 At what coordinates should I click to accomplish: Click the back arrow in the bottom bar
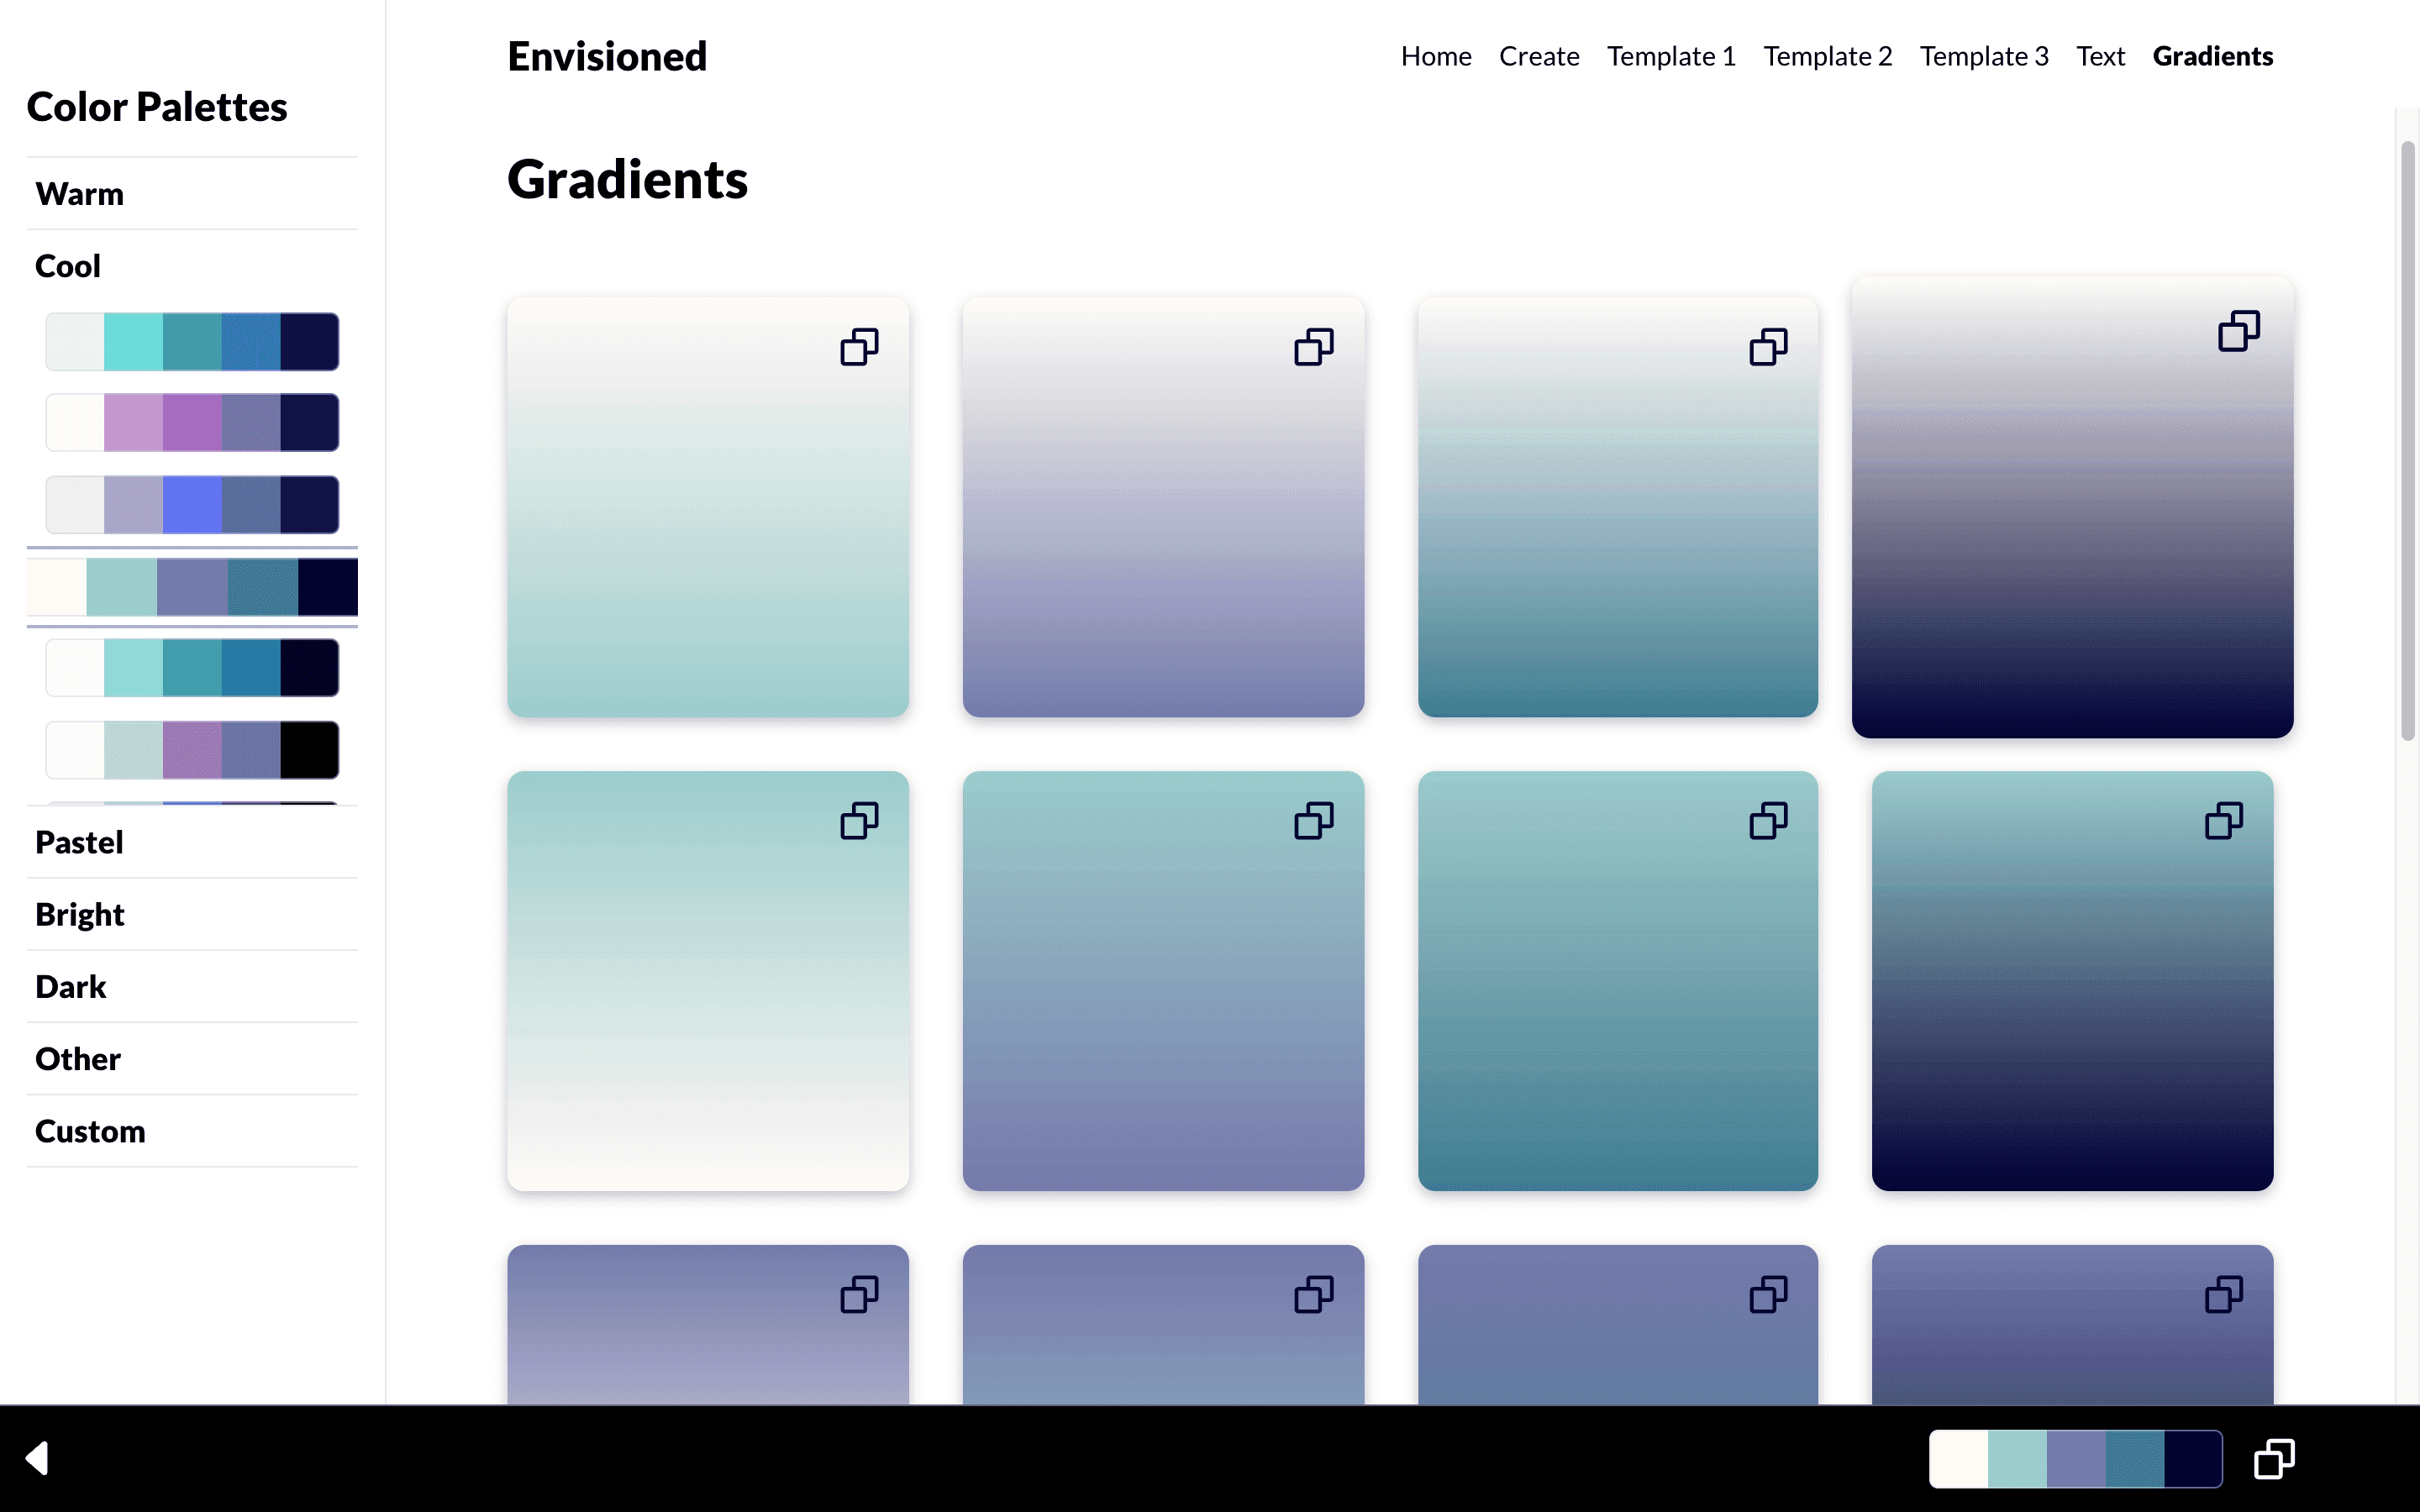point(37,1458)
